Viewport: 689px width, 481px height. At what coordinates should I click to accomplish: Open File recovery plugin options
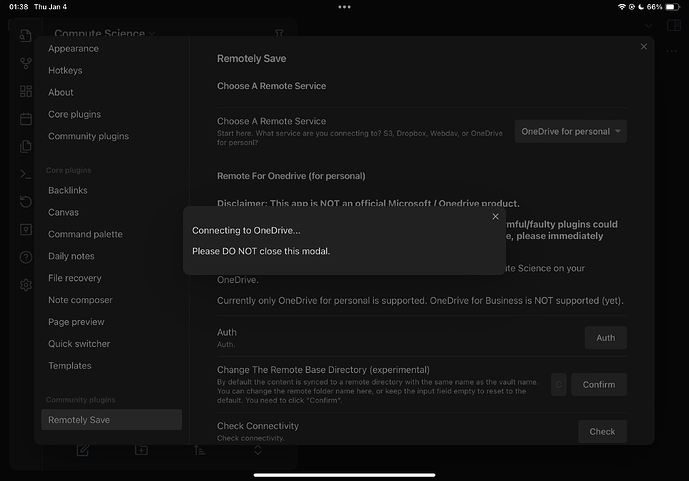coord(75,278)
